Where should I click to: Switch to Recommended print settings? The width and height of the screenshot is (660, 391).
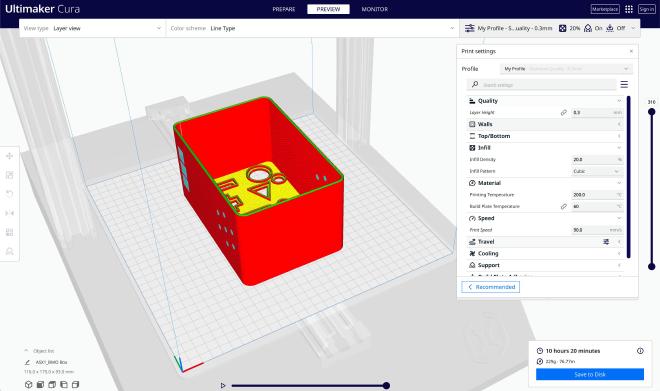(491, 287)
